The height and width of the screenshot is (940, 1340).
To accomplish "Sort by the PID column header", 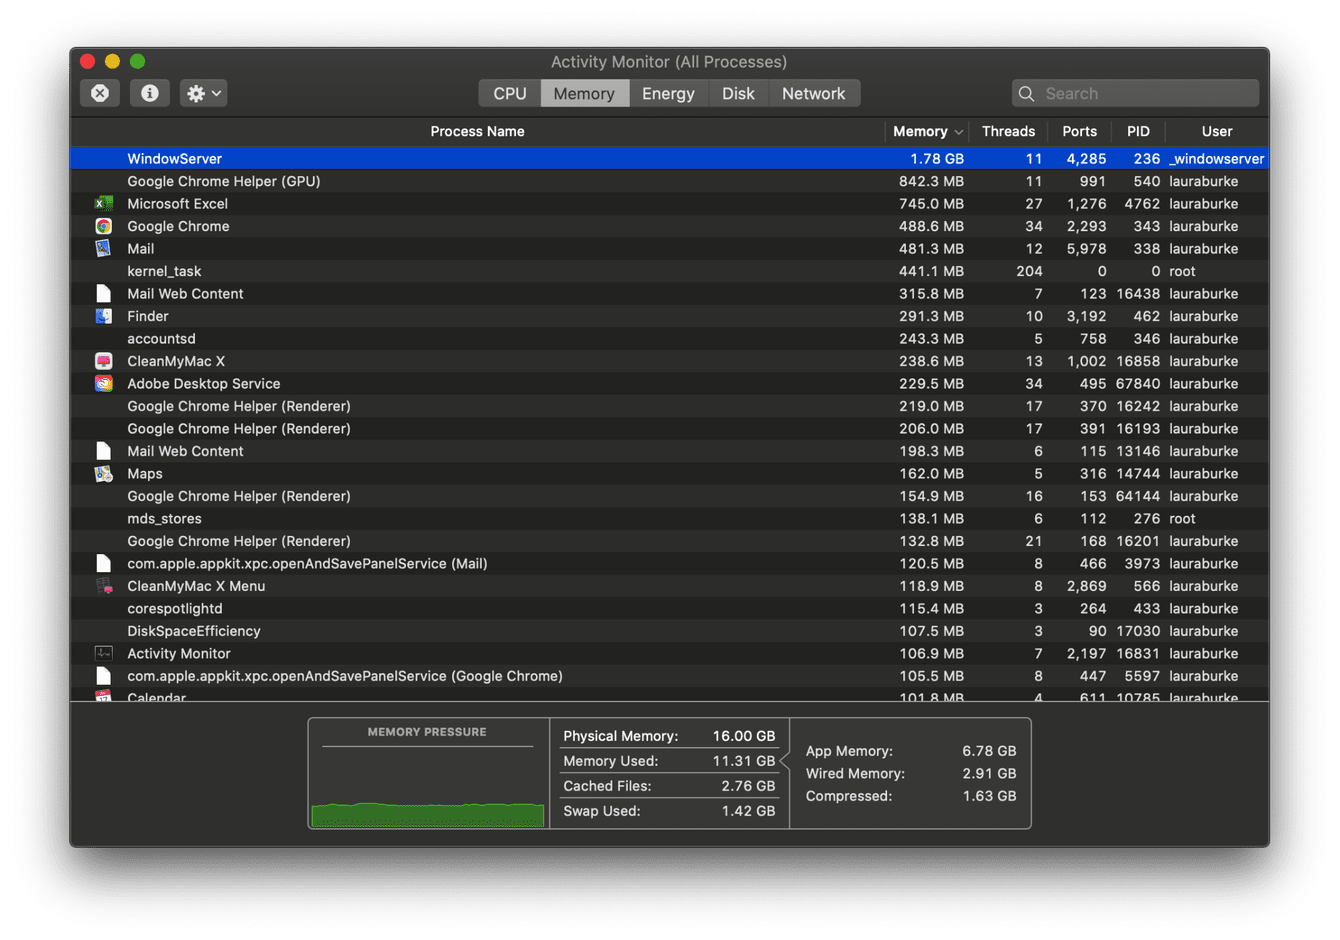I will [x=1138, y=131].
